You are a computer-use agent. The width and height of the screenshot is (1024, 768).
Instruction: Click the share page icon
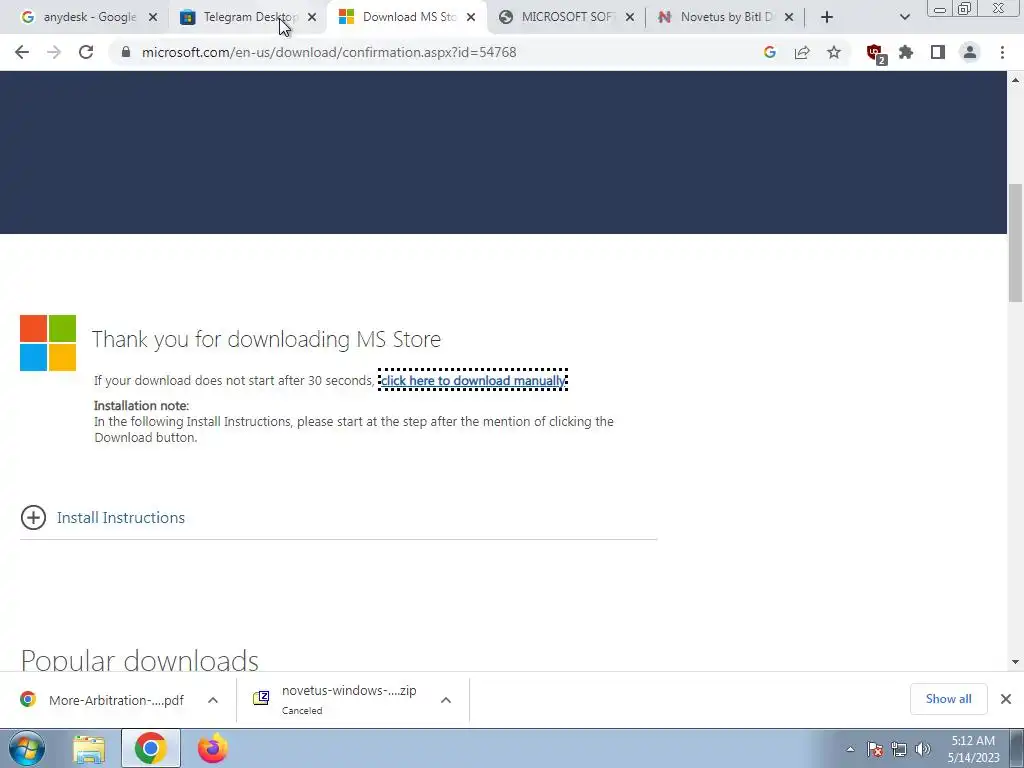coord(802,52)
